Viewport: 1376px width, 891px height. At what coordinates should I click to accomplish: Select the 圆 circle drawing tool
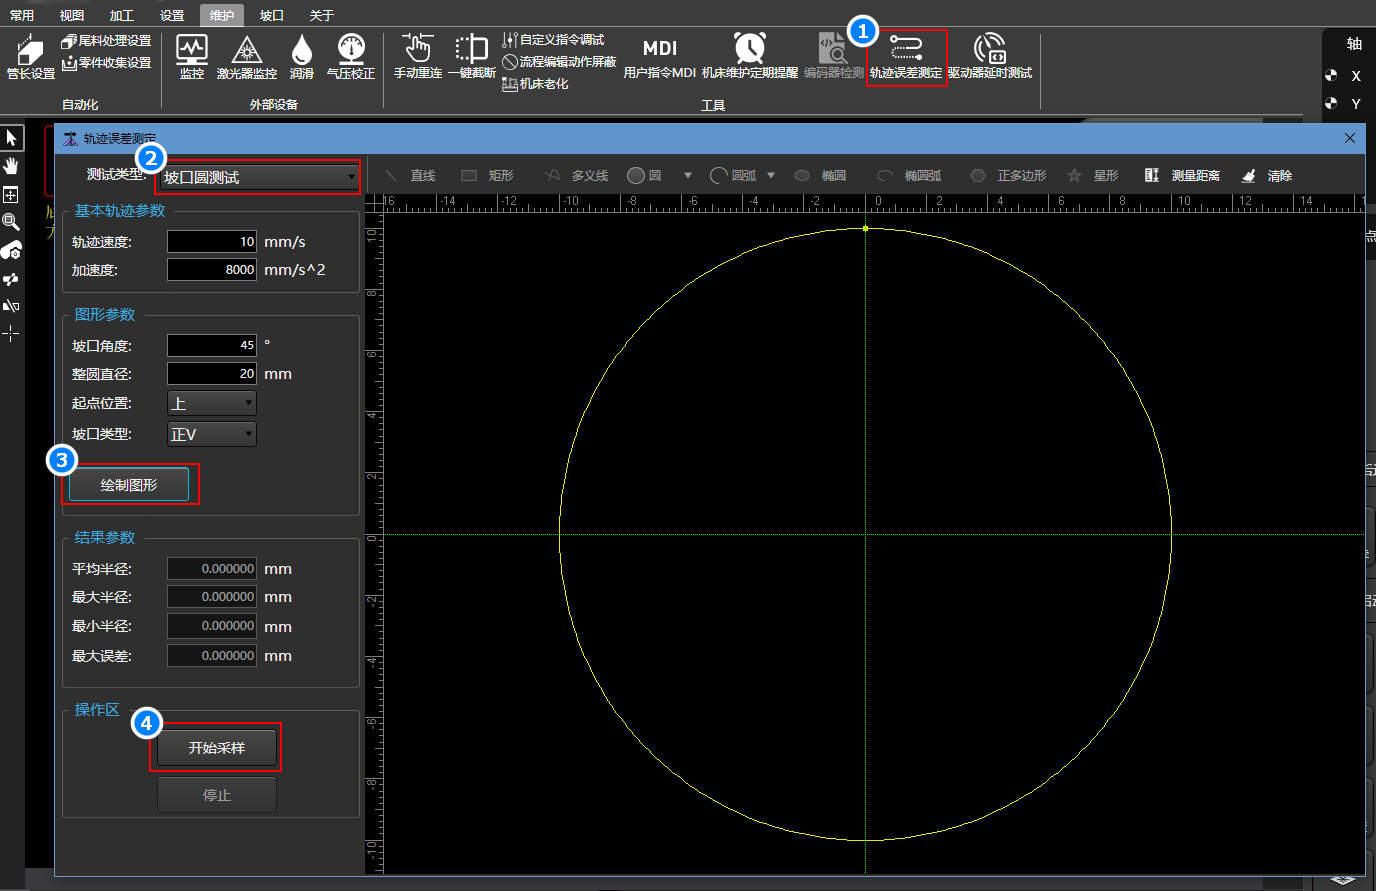[644, 175]
